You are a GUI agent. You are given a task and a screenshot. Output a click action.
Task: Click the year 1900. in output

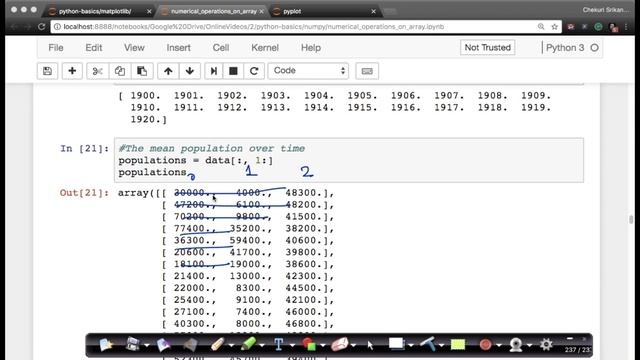145,96
